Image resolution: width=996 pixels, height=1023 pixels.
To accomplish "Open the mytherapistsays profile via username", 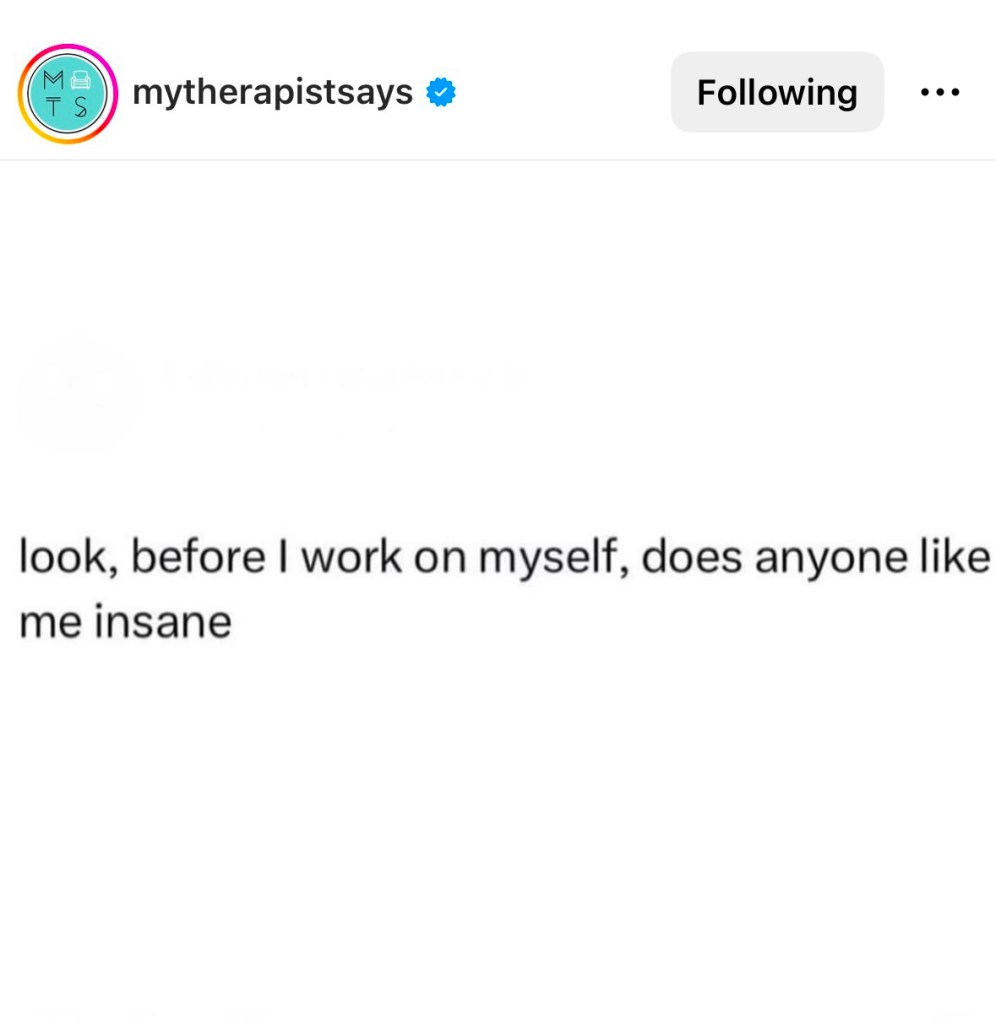I will pos(272,93).
